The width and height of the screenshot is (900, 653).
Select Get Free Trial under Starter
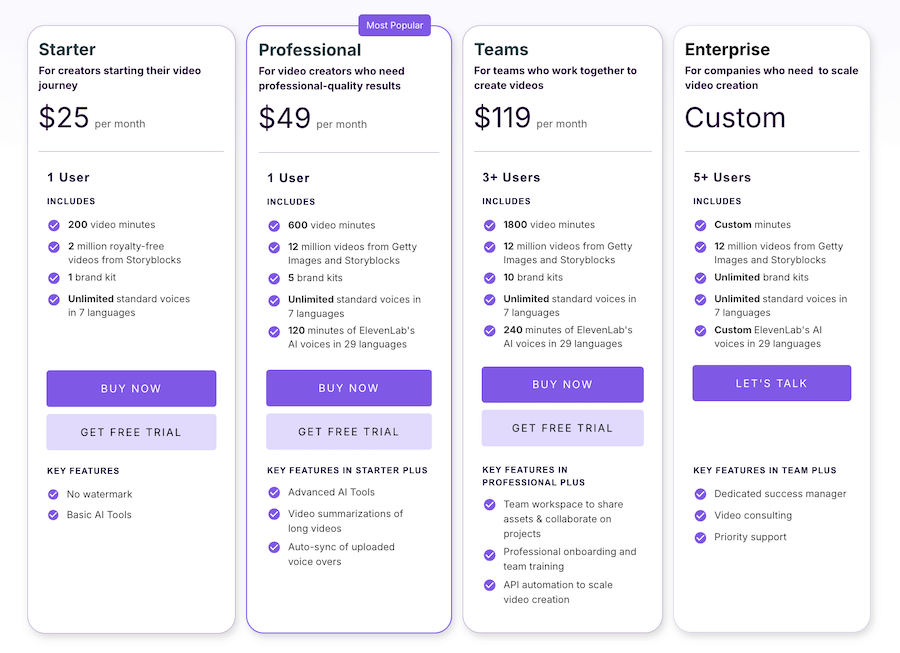131,430
